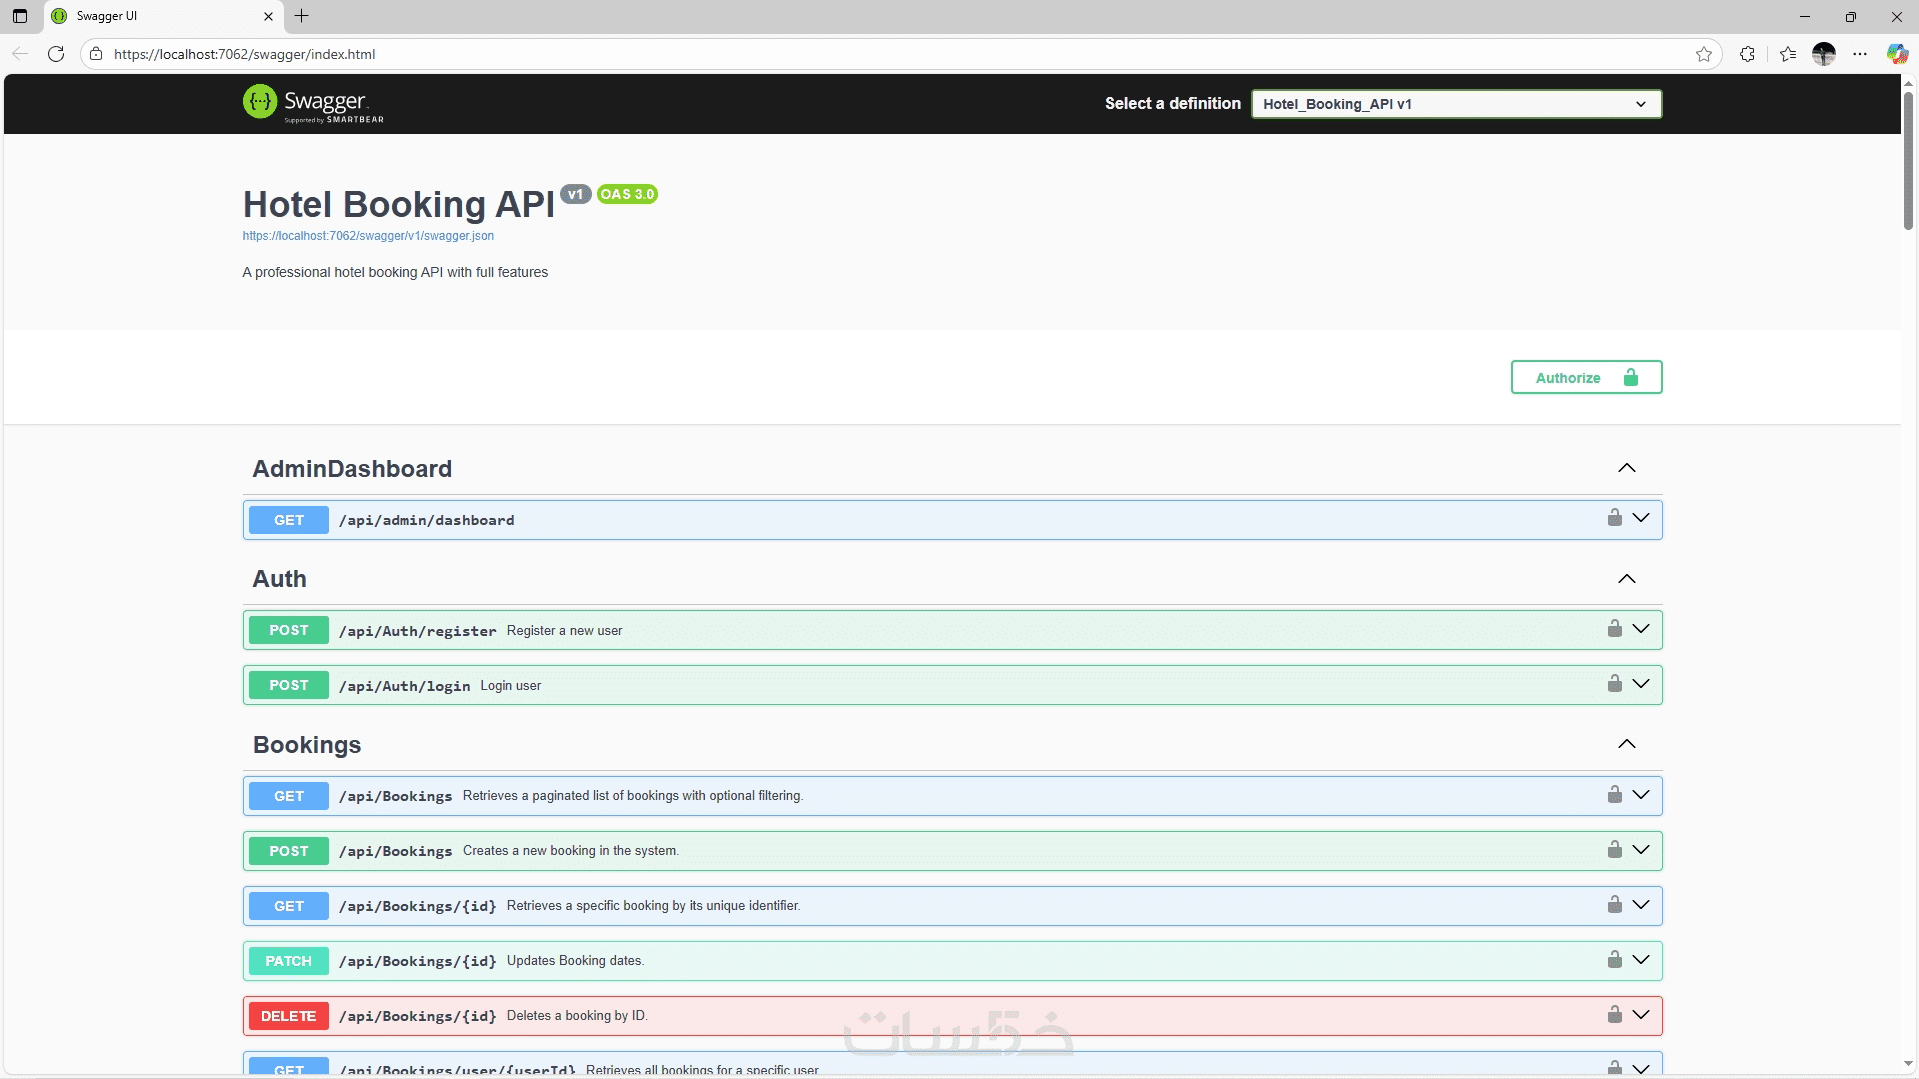This screenshot has width=1919, height=1079.
Task: Click lock icon on GET /api/Bookings row
Action: (x=1614, y=794)
